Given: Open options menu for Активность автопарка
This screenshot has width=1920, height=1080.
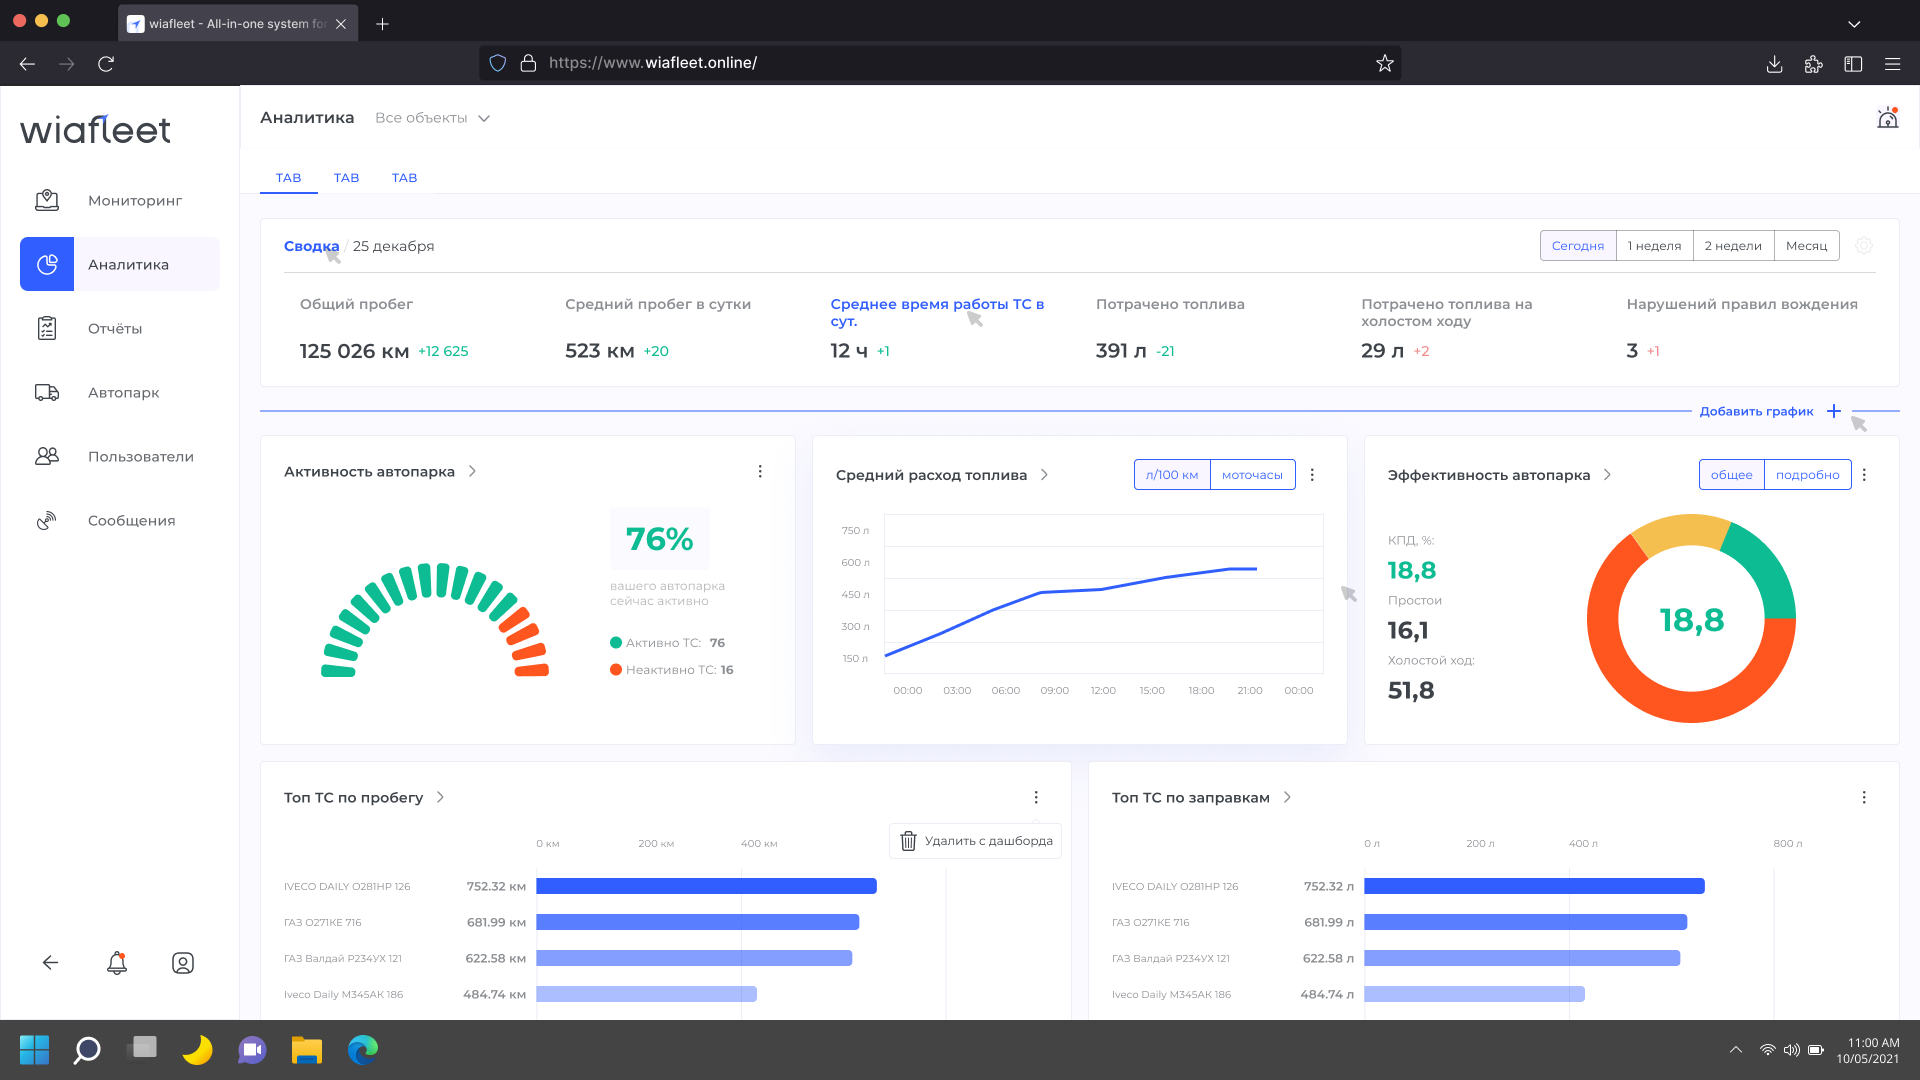Looking at the screenshot, I should pos(760,471).
